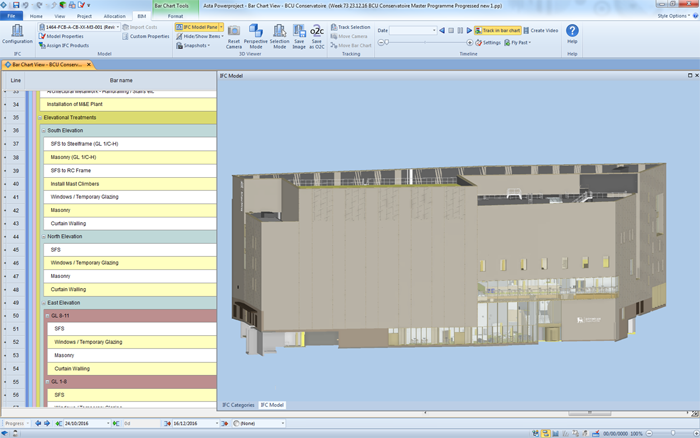Image resolution: width=700 pixels, height=438 pixels.
Task: Collapse the South Elevation group
Action: (x=42, y=131)
